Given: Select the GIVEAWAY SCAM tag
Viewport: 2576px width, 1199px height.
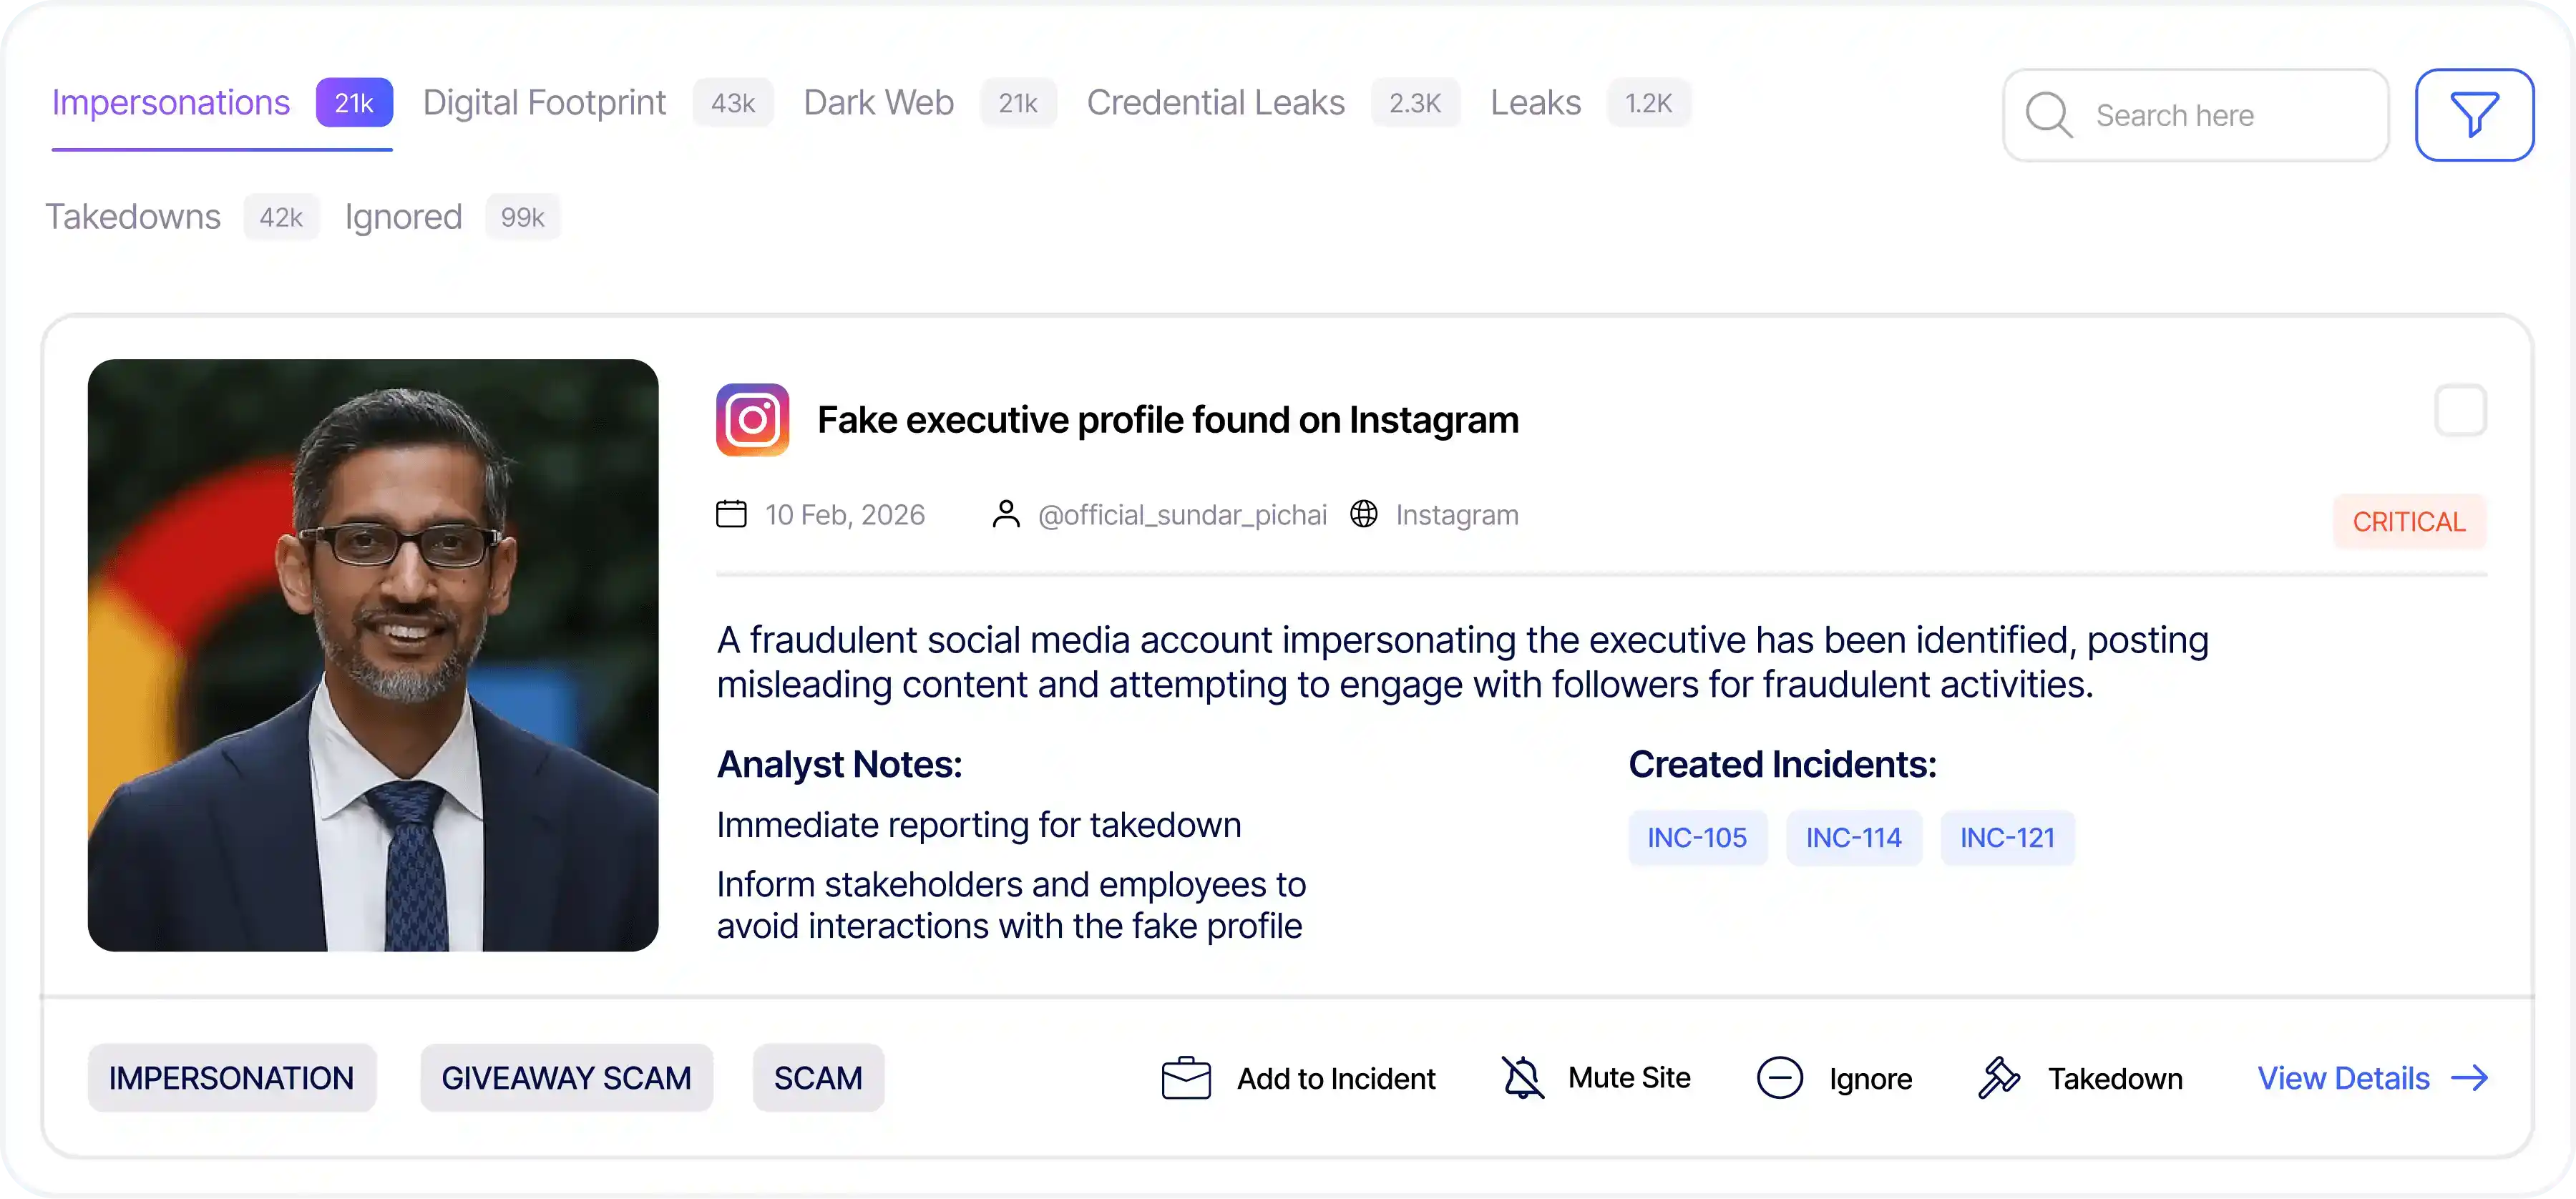Looking at the screenshot, I should click(x=566, y=1077).
